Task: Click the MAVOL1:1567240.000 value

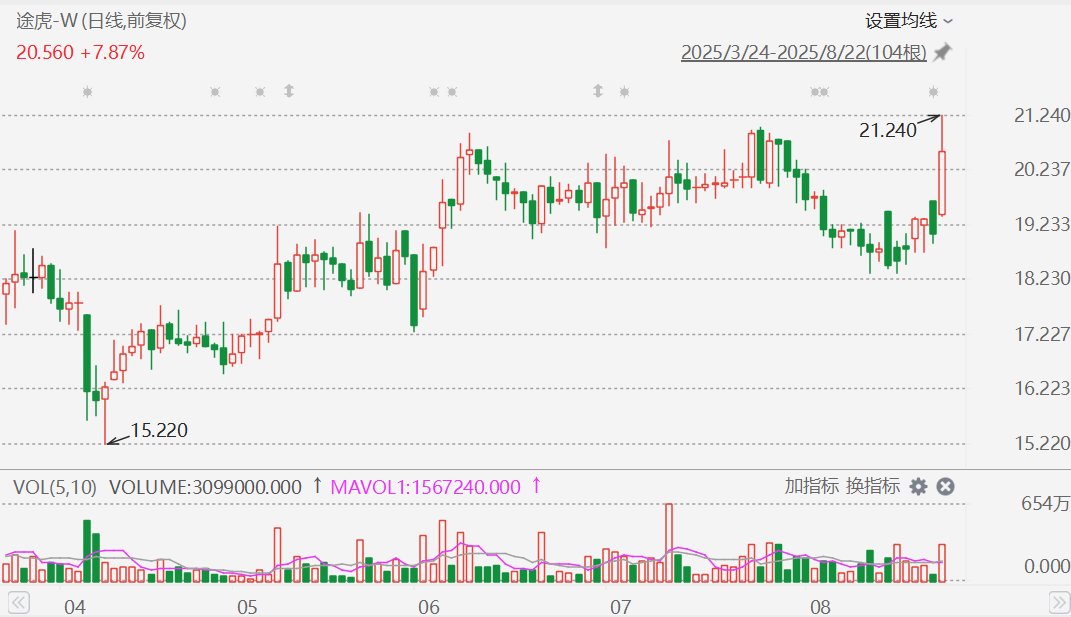Action: (x=426, y=487)
